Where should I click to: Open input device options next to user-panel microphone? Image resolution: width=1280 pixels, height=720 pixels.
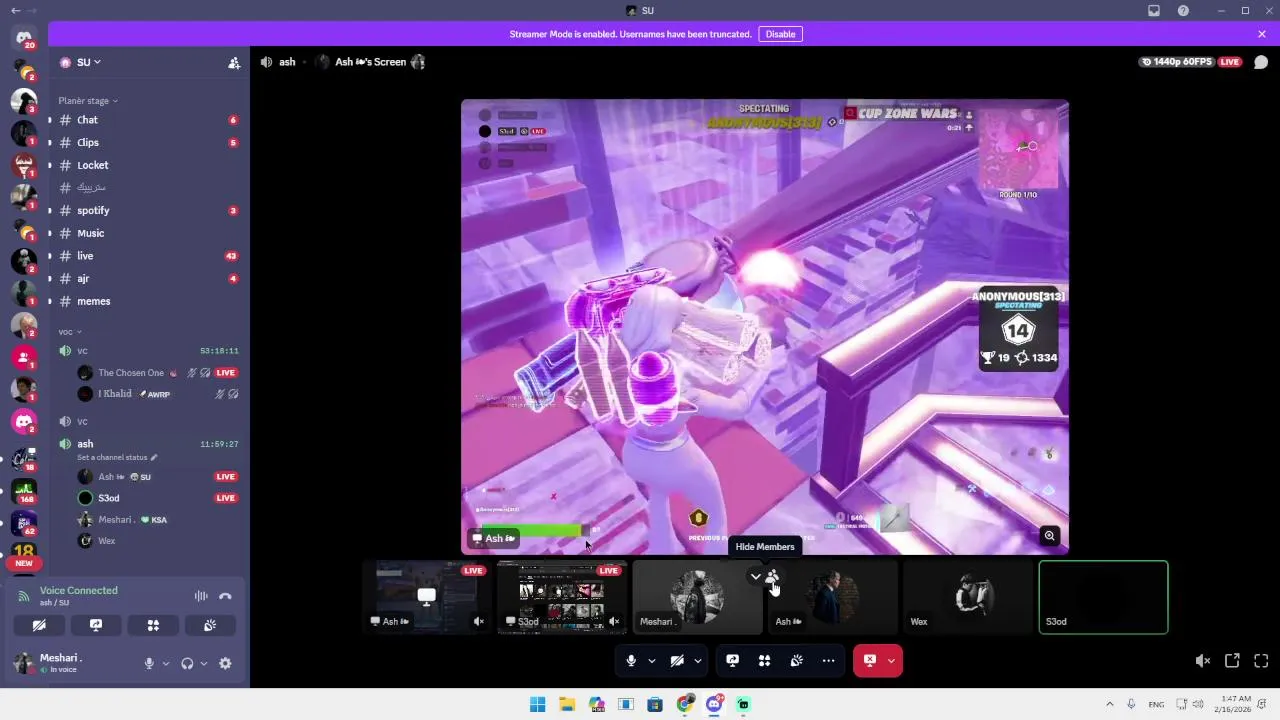(166, 663)
